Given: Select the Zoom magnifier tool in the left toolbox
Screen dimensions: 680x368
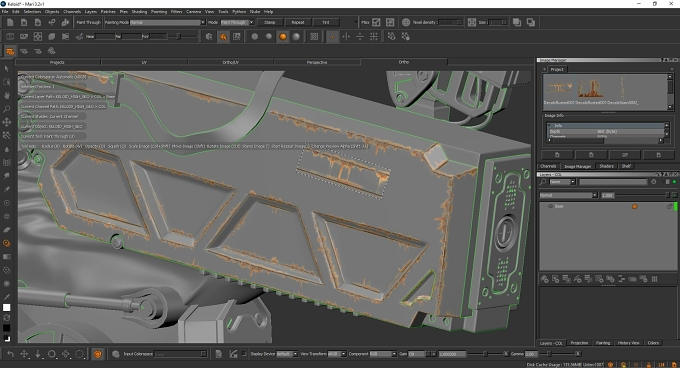Looking at the screenshot, I should [7, 109].
